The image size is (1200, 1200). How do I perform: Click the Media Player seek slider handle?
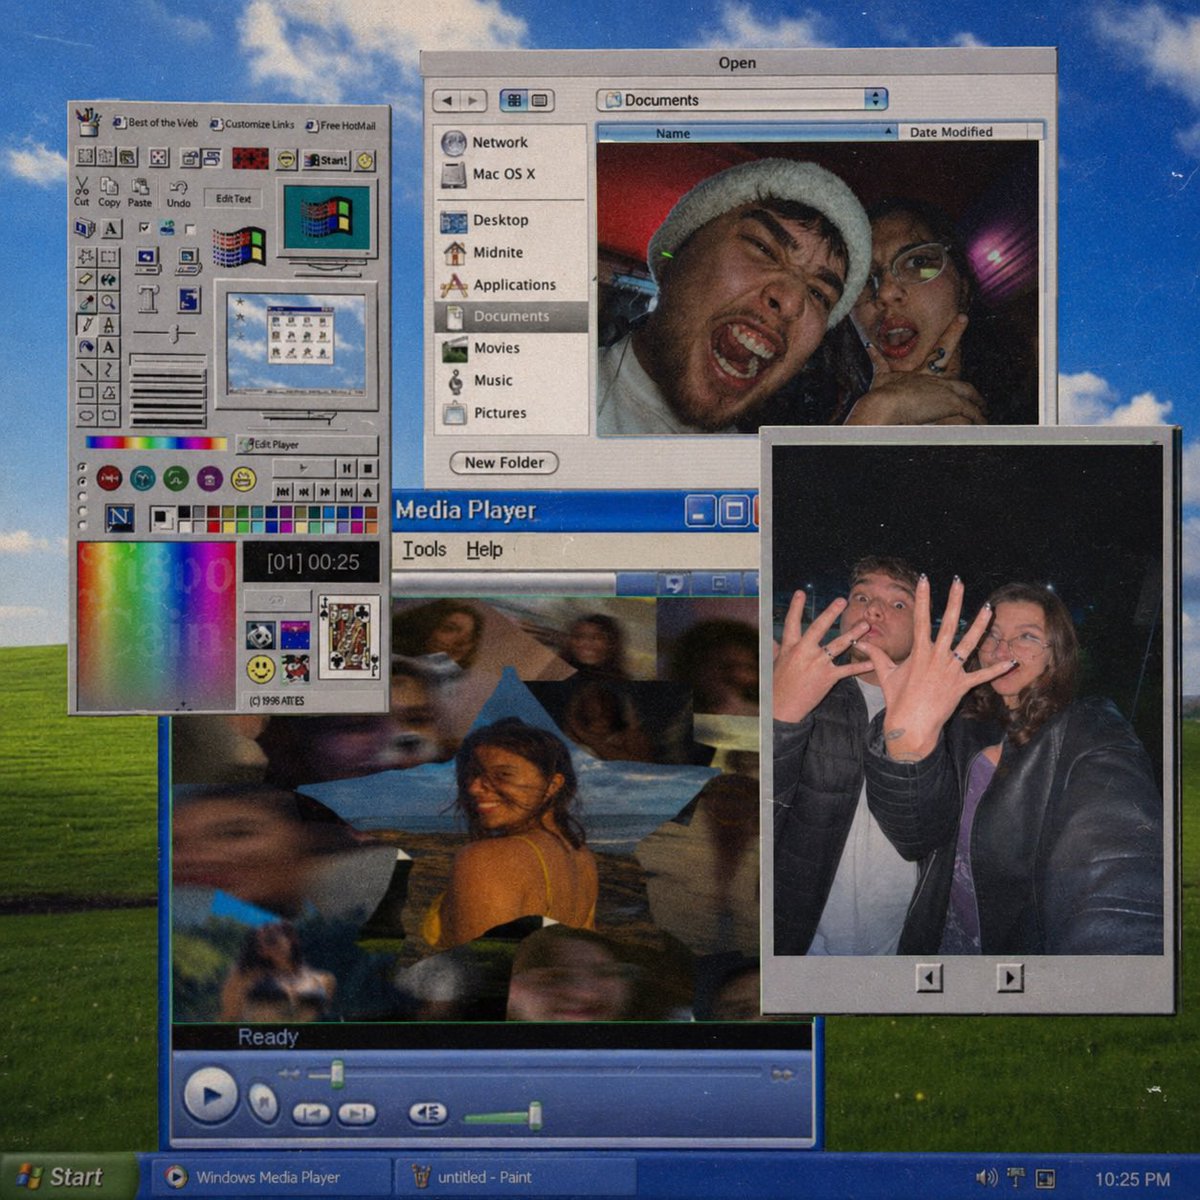[337, 1074]
